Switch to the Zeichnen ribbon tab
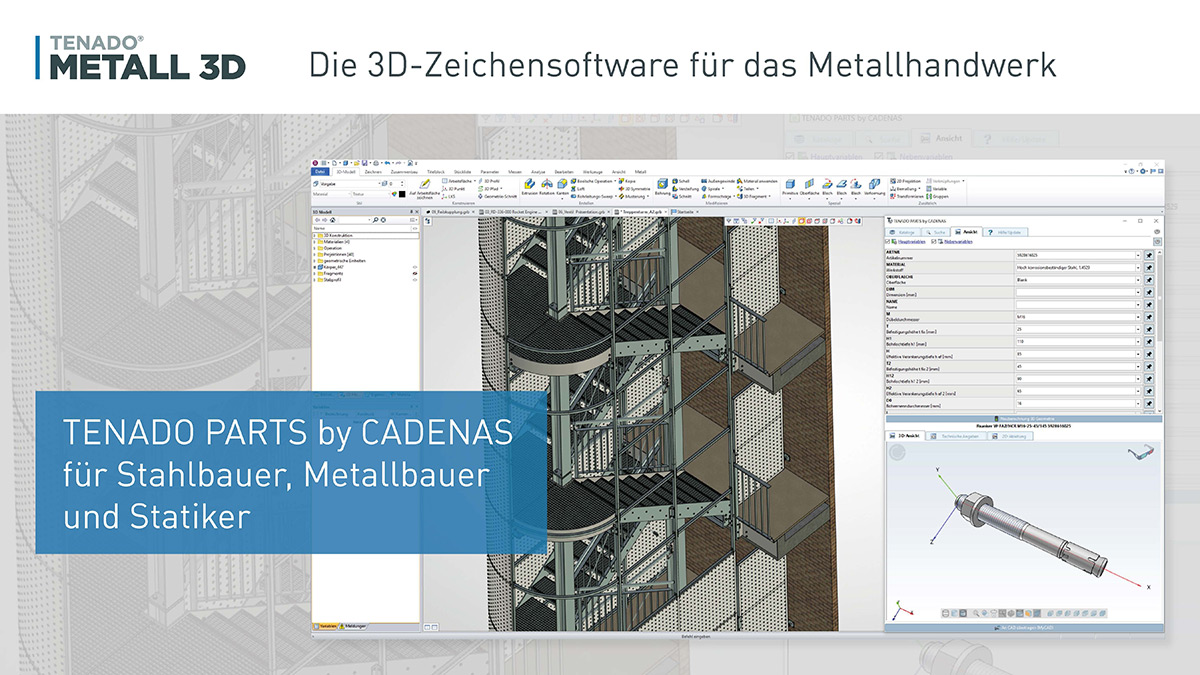Image resolution: width=1200 pixels, height=675 pixels. pyautogui.click(x=373, y=172)
